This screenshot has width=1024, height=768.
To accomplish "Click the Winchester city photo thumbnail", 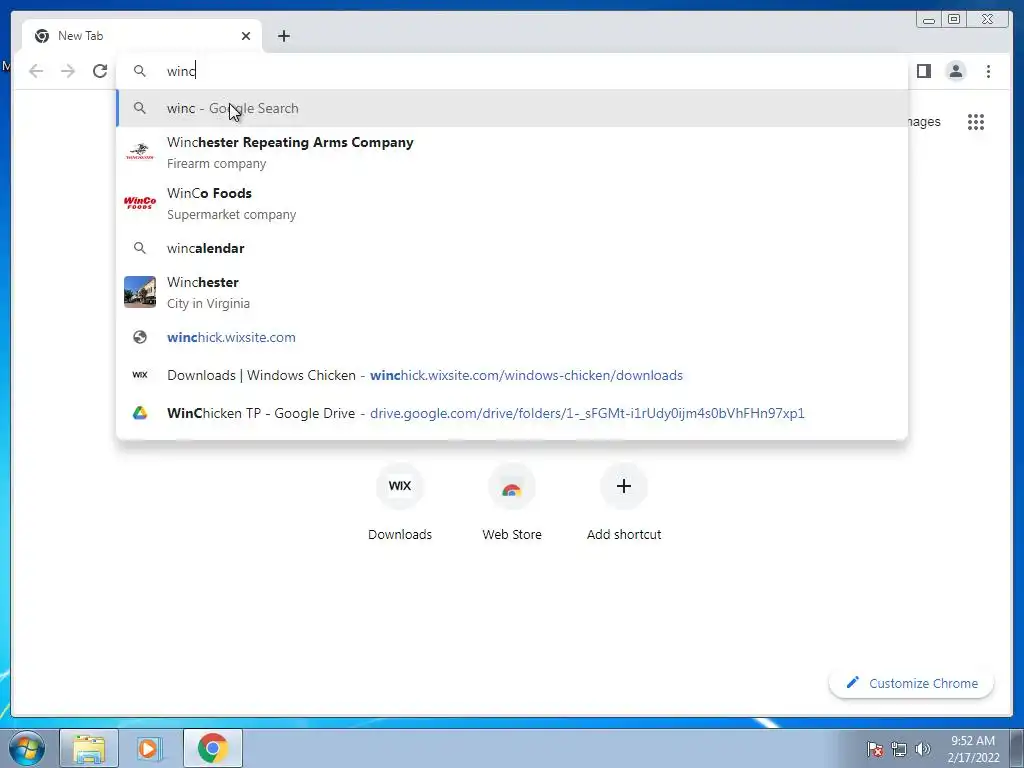I will 140,291.
